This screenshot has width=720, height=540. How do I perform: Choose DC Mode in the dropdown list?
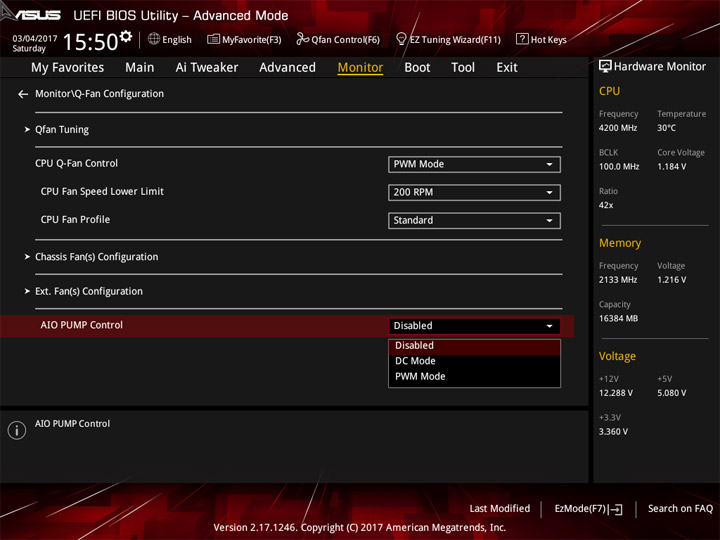coord(474,361)
